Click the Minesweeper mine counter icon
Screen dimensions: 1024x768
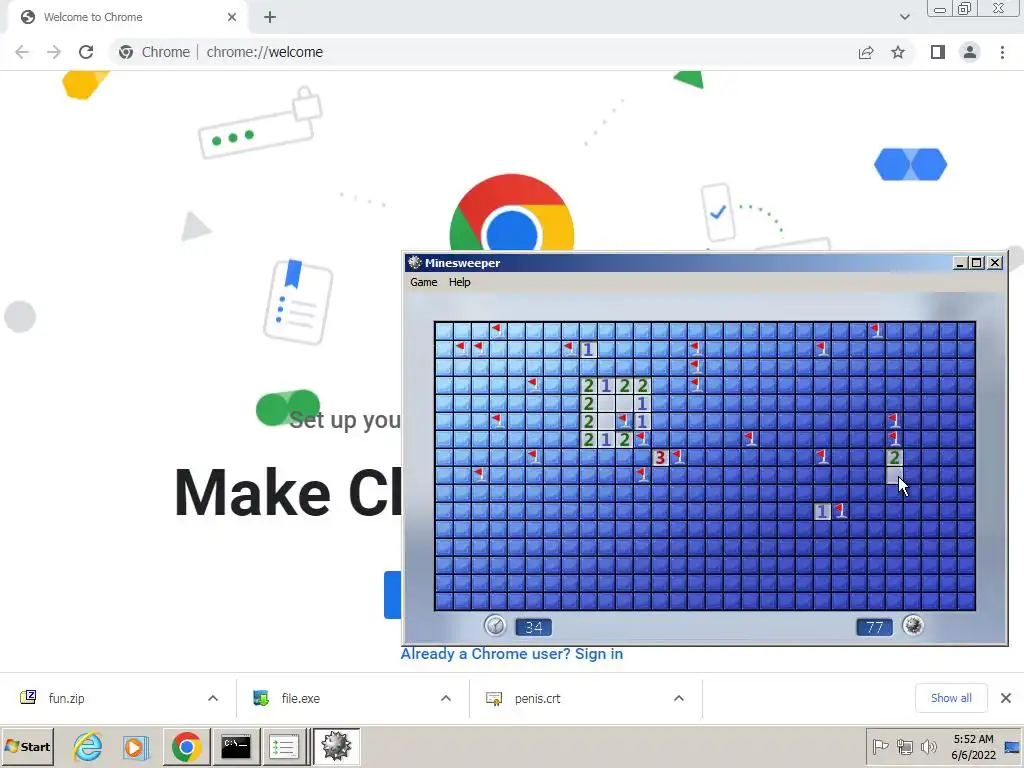click(913, 626)
